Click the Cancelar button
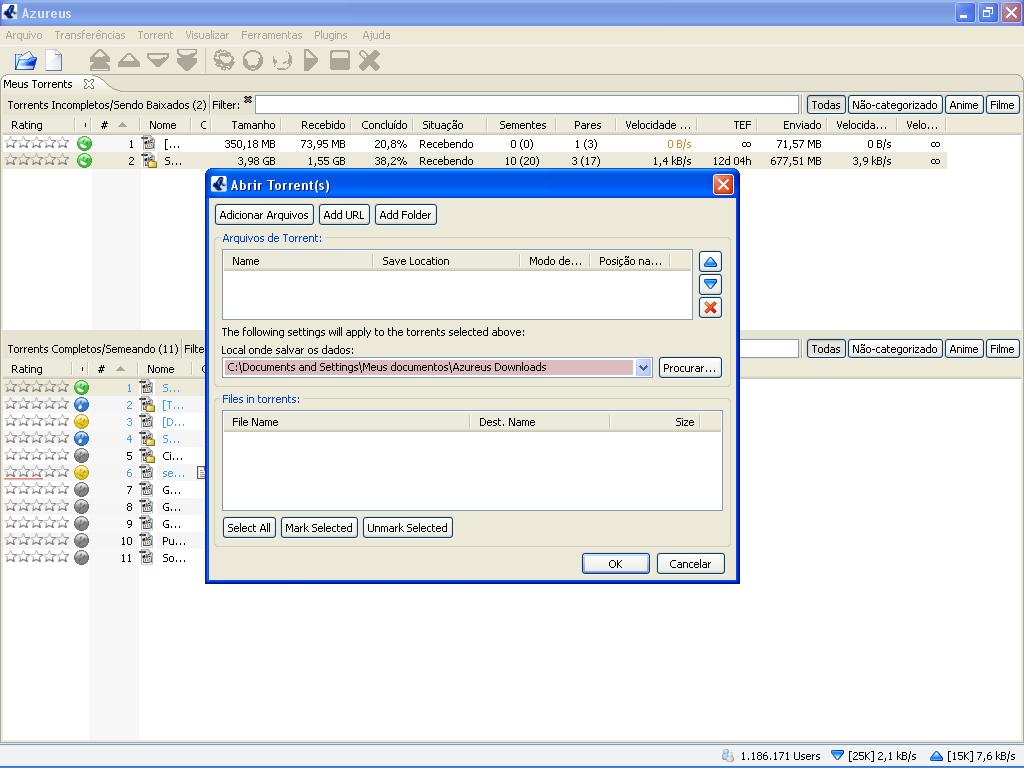 pyautogui.click(x=690, y=564)
